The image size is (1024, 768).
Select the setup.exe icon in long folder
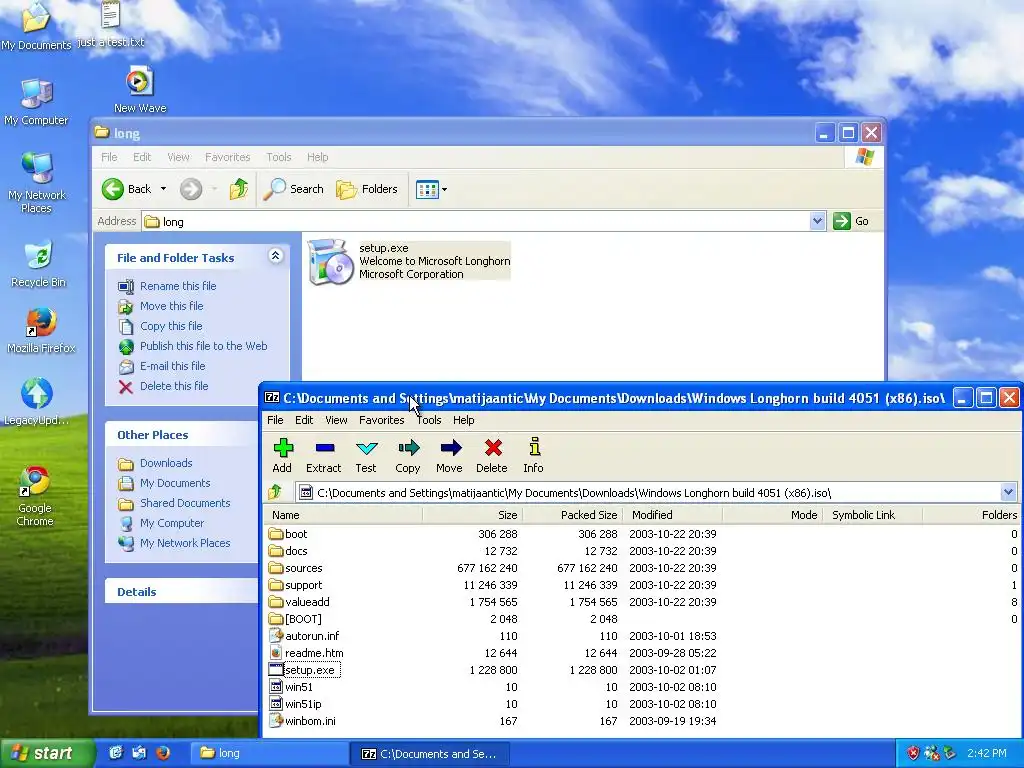pos(330,261)
